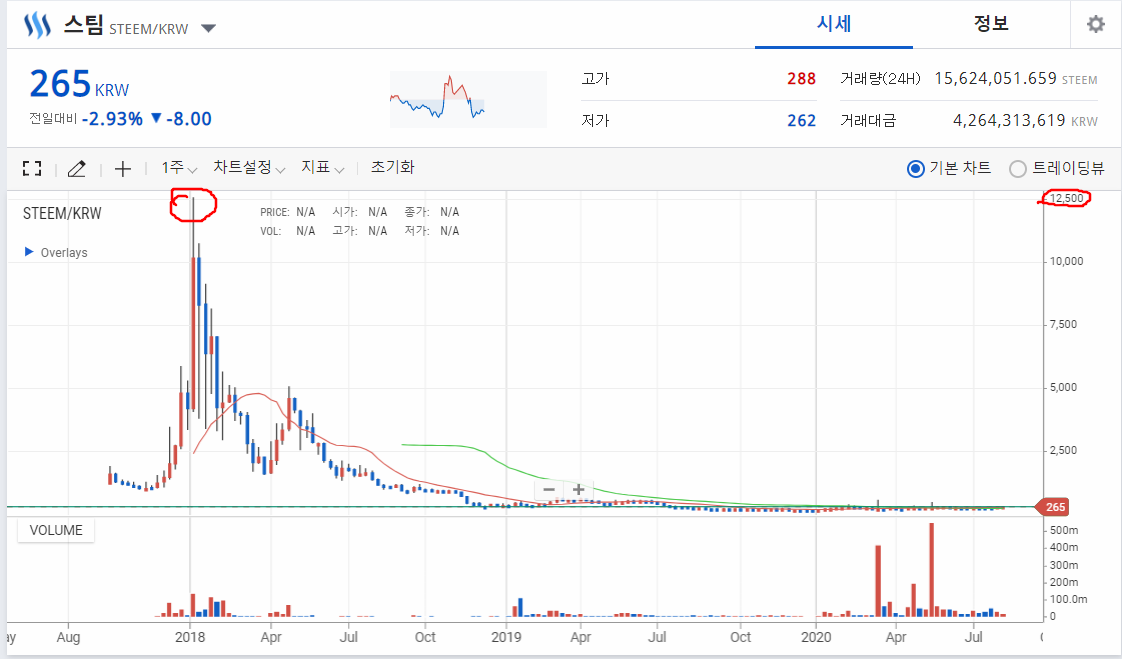The width and height of the screenshot is (1122, 659).
Task: Click the low price 262 value
Action: [801, 121]
